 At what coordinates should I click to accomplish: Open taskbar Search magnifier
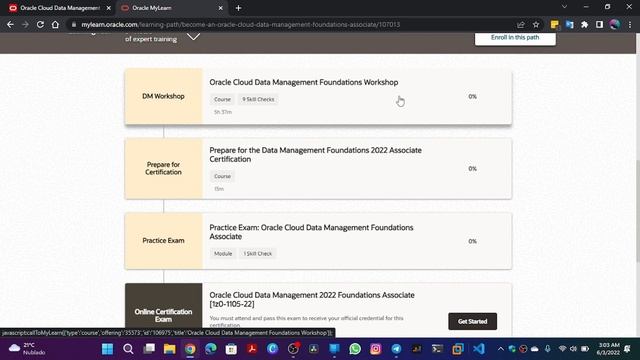click(x=128, y=349)
